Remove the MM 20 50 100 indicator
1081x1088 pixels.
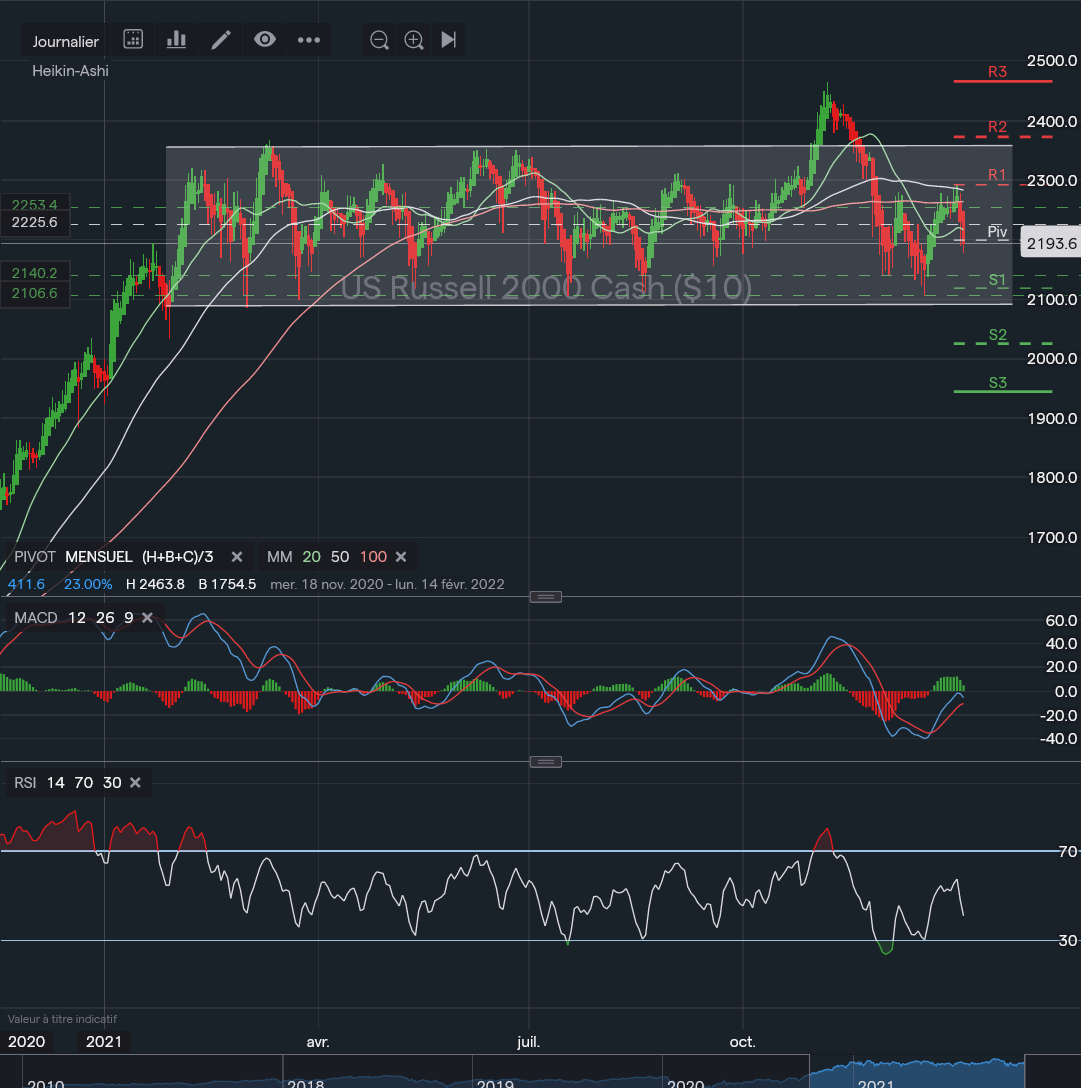pos(400,556)
